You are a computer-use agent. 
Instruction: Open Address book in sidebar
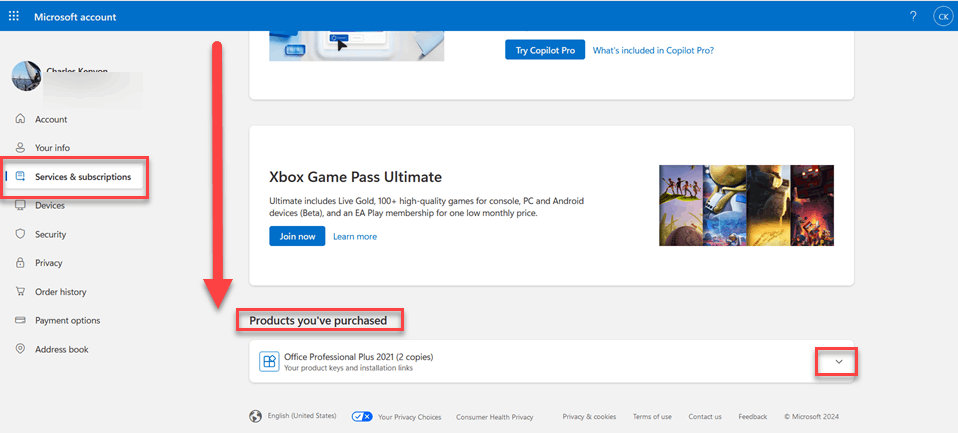(x=62, y=349)
